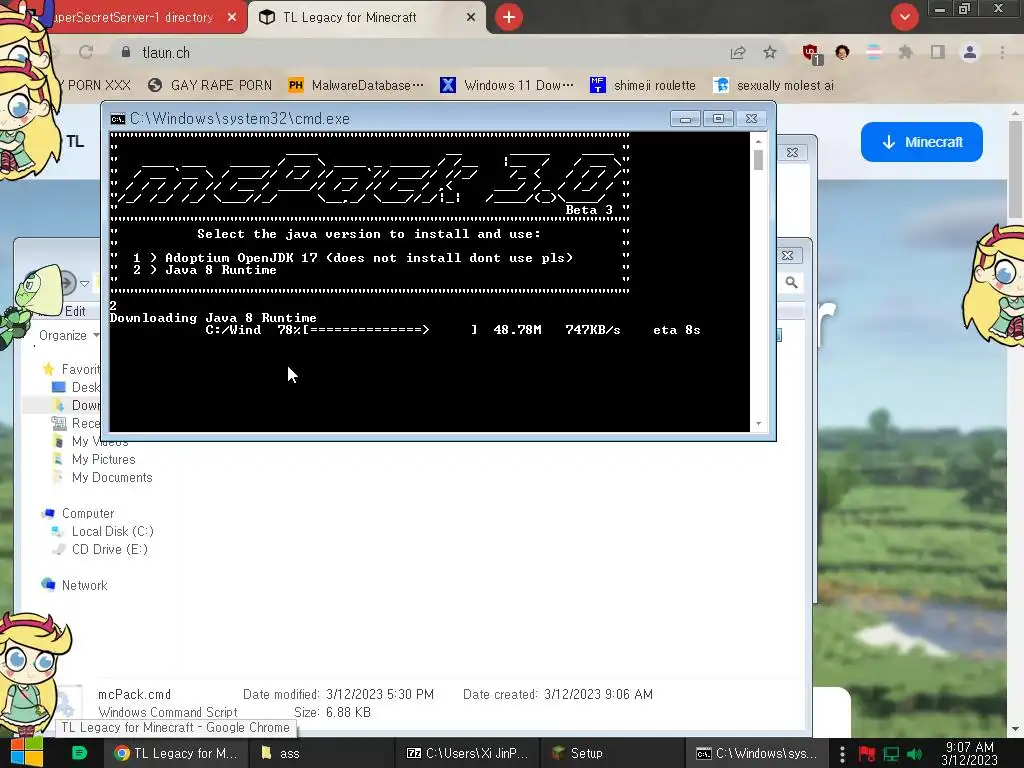The image size is (1024, 768).
Task: Select Network in Explorer tree
Action: click(74, 586)
